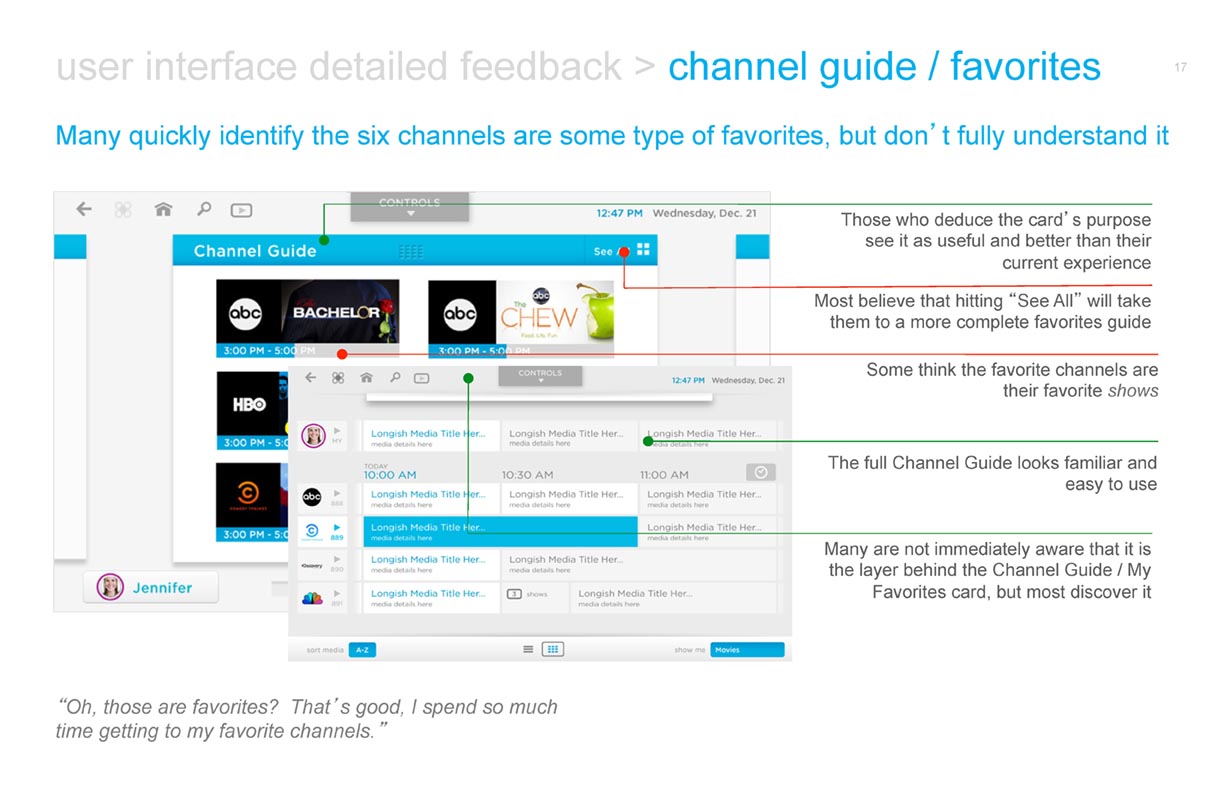Click the back arrow in the front guide window
The width and height of the screenshot is (1224, 792).
coord(311,378)
